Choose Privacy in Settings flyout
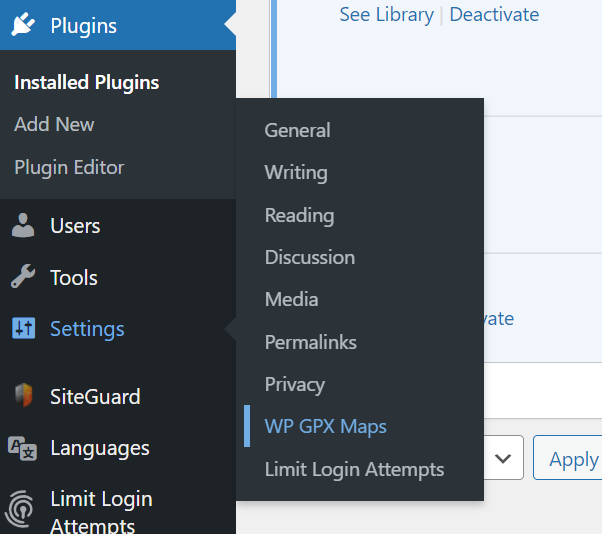Image resolution: width=602 pixels, height=534 pixels. pyautogui.click(x=295, y=385)
